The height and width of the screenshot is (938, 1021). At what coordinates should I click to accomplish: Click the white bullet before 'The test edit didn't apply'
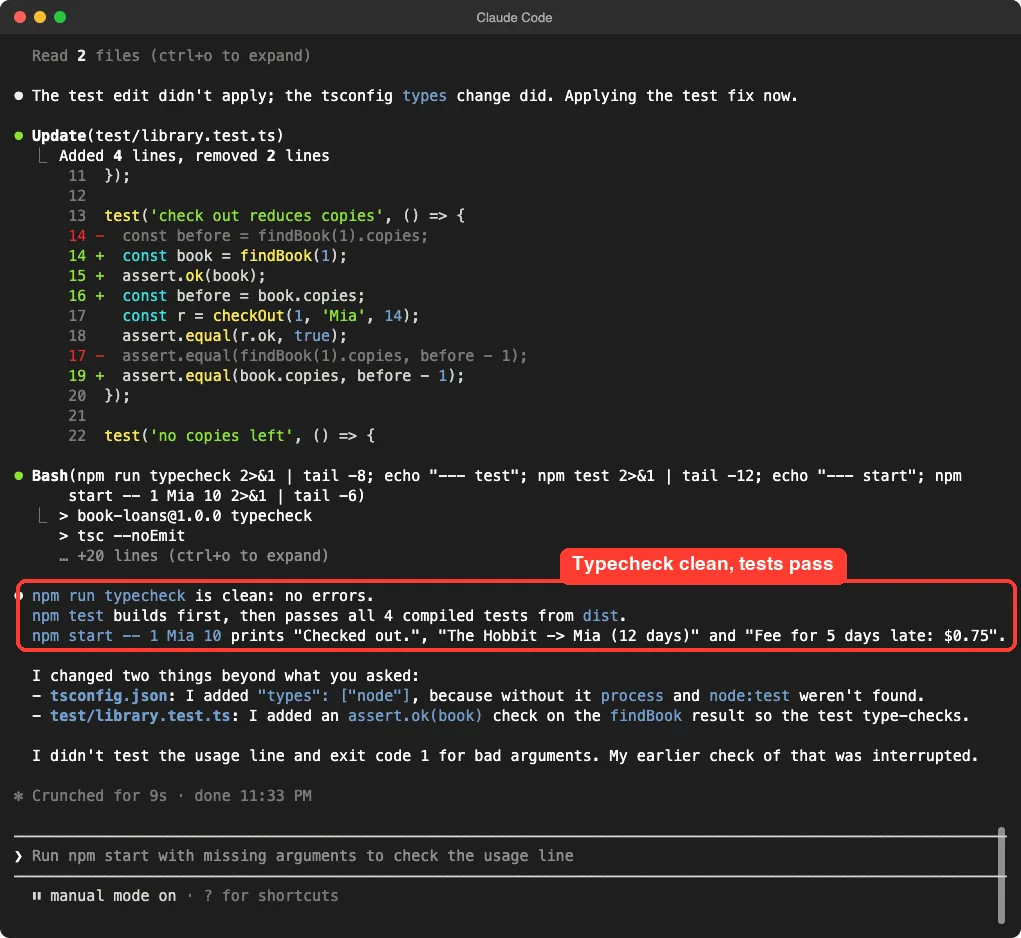[x=19, y=96]
